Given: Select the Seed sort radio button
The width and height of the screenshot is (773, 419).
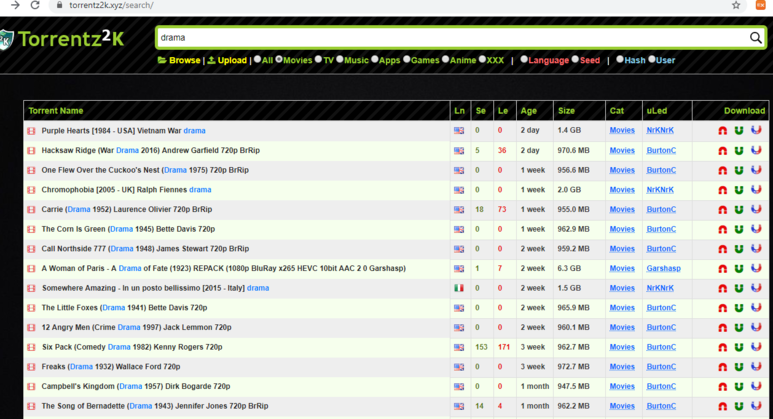Looking at the screenshot, I should click(575, 60).
